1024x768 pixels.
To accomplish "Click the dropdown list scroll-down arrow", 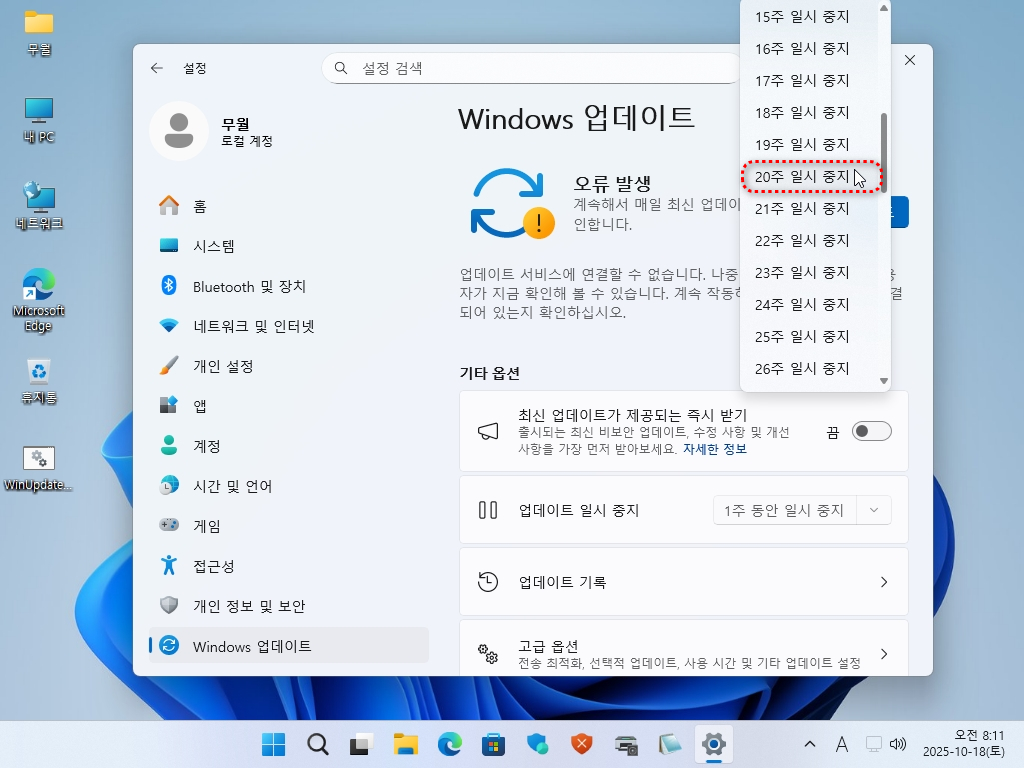I will [x=884, y=381].
